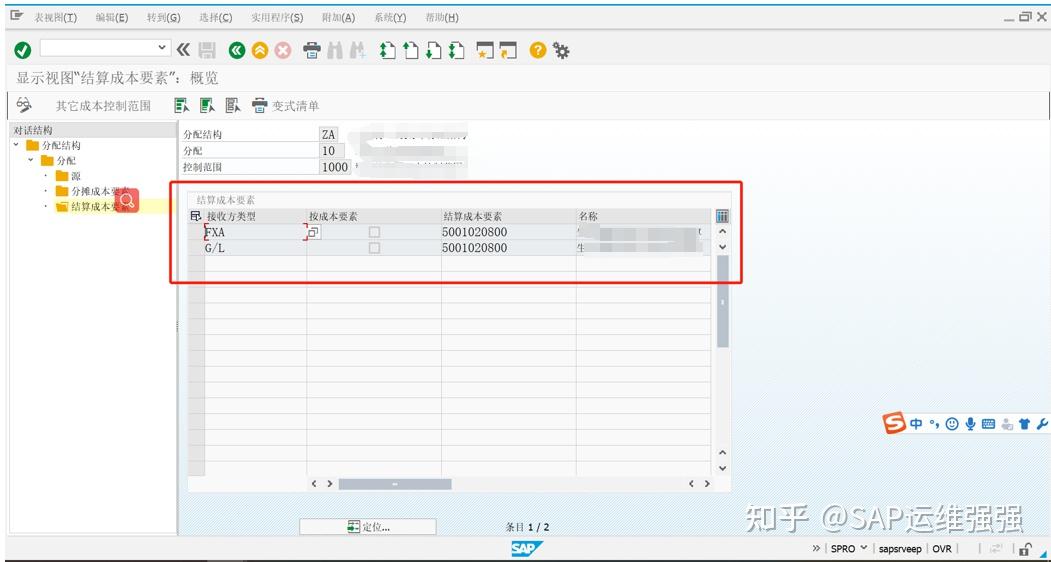Open value help beside FXA cell

[x=314, y=232]
